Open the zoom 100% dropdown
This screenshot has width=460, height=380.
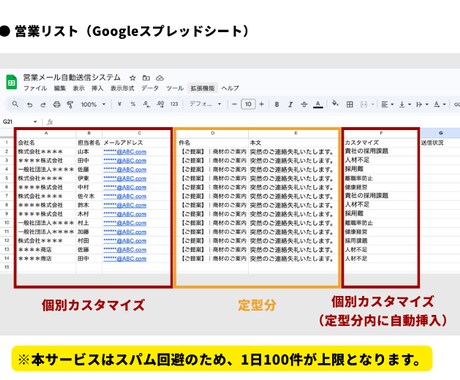click(93, 105)
